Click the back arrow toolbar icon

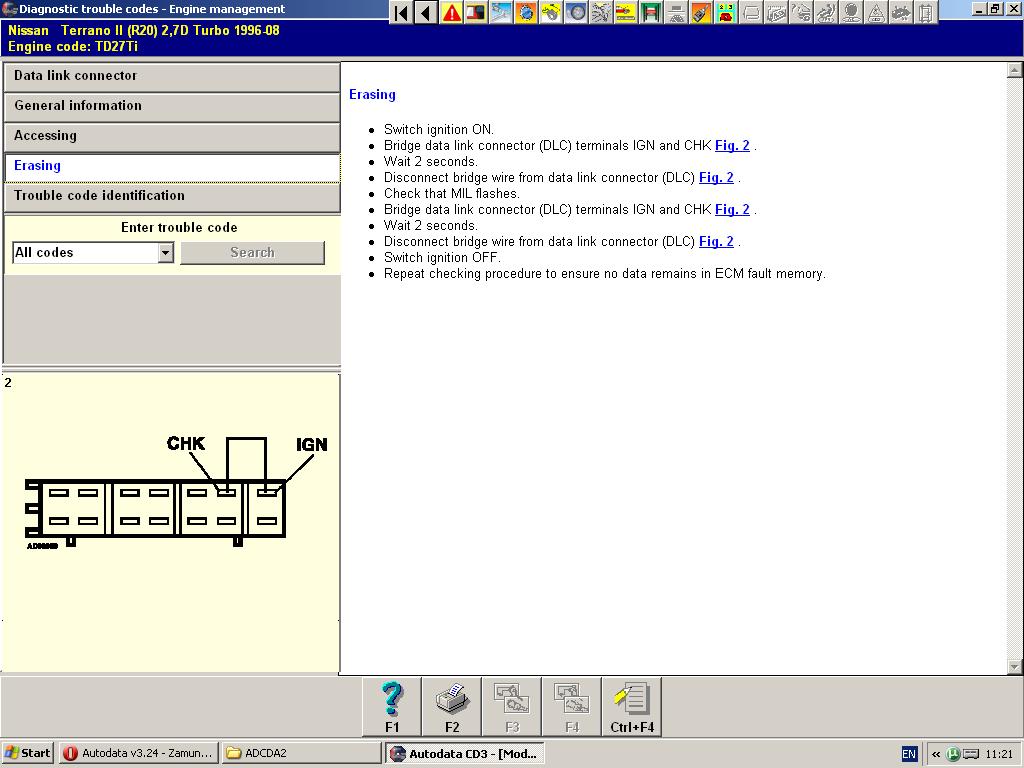[x=426, y=13]
